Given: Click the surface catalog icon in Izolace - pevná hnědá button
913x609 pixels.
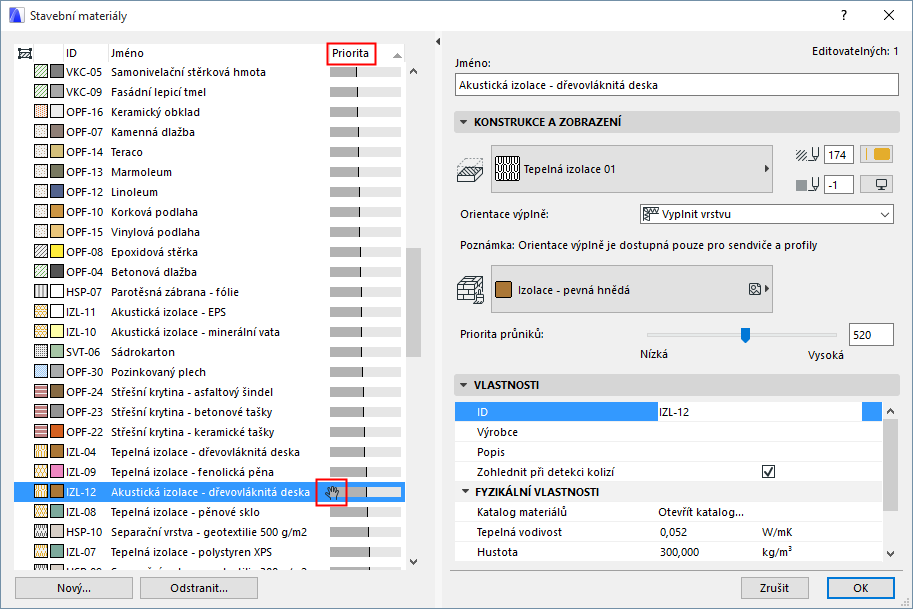Looking at the screenshot, I should [x=755, y=289].
